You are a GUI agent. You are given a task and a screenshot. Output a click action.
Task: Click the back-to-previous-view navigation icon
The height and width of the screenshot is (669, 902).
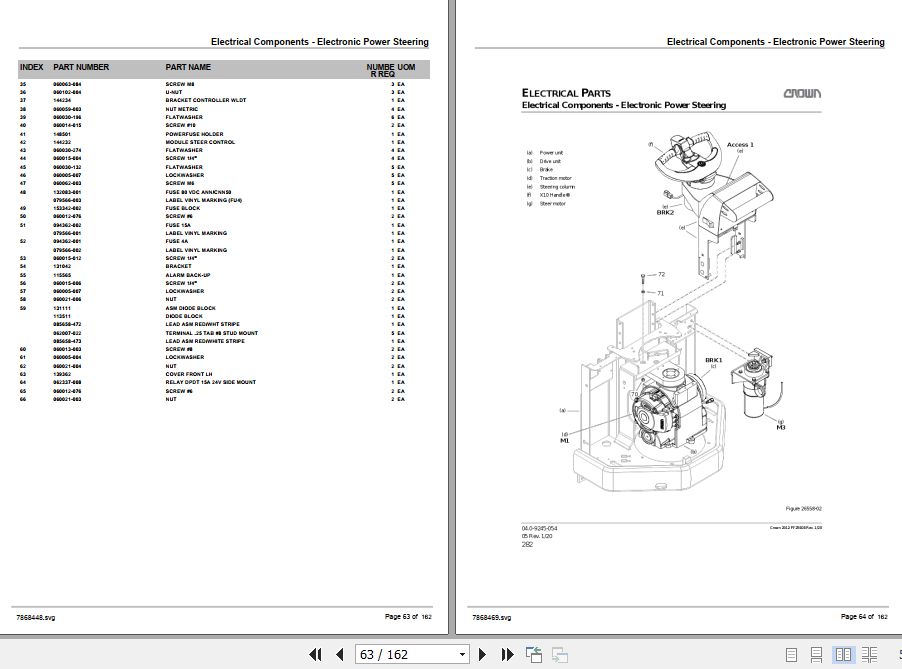click(534, 654)
